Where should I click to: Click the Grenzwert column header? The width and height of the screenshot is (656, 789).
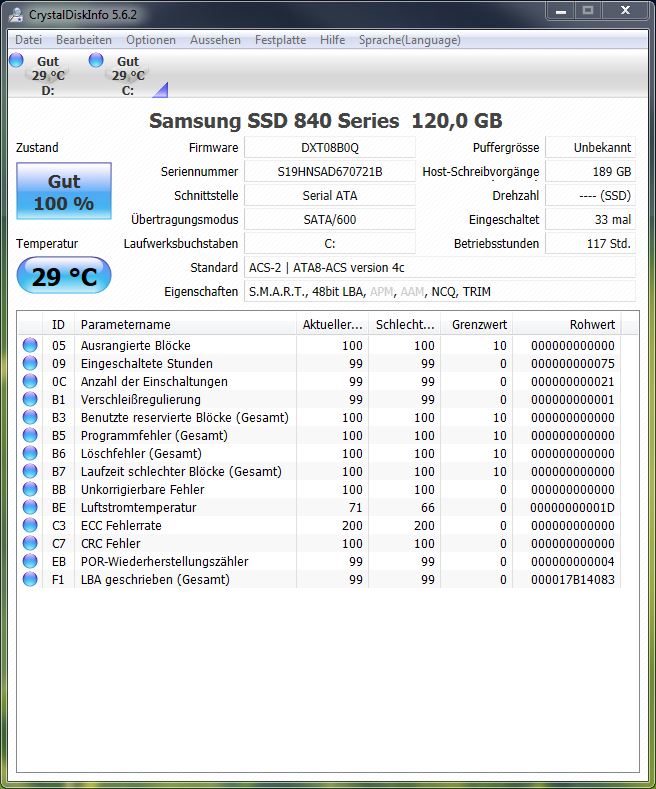point(477,325)
